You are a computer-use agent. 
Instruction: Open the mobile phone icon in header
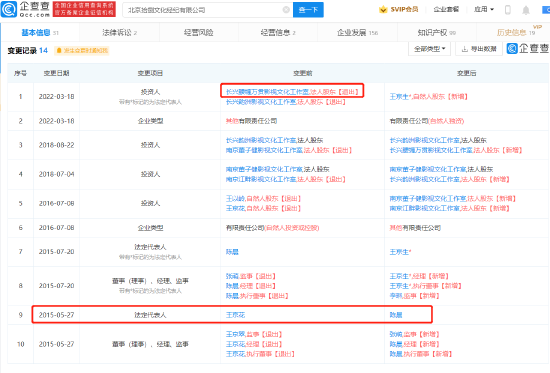coord(508,10)
